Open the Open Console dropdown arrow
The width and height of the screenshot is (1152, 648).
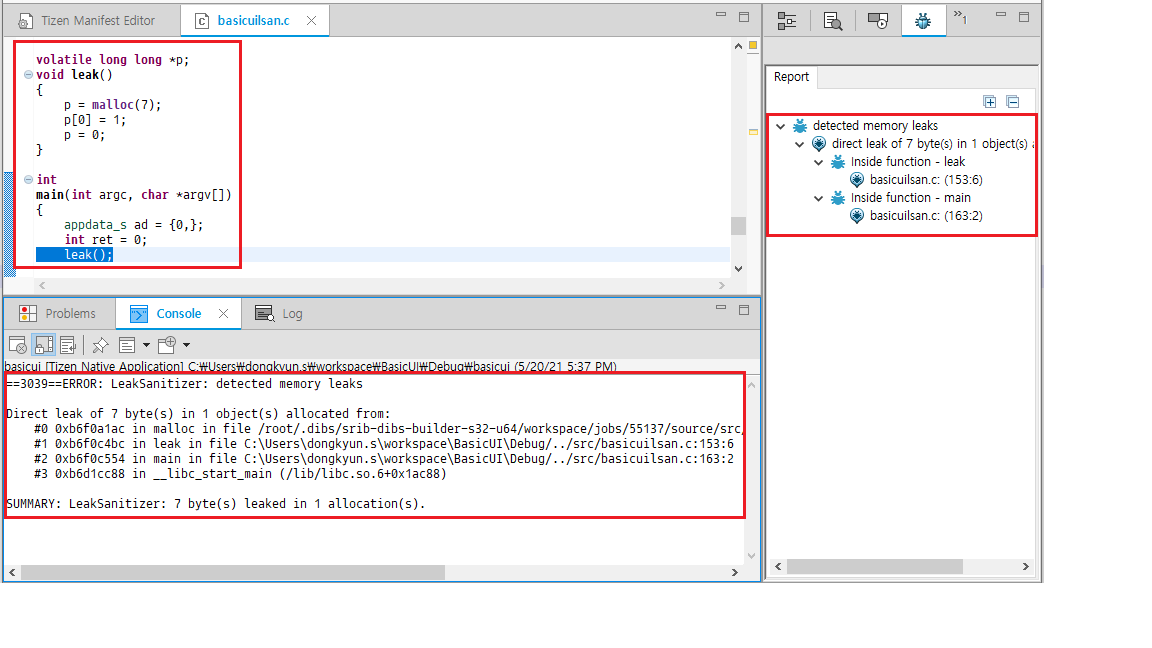pos(186,345)
